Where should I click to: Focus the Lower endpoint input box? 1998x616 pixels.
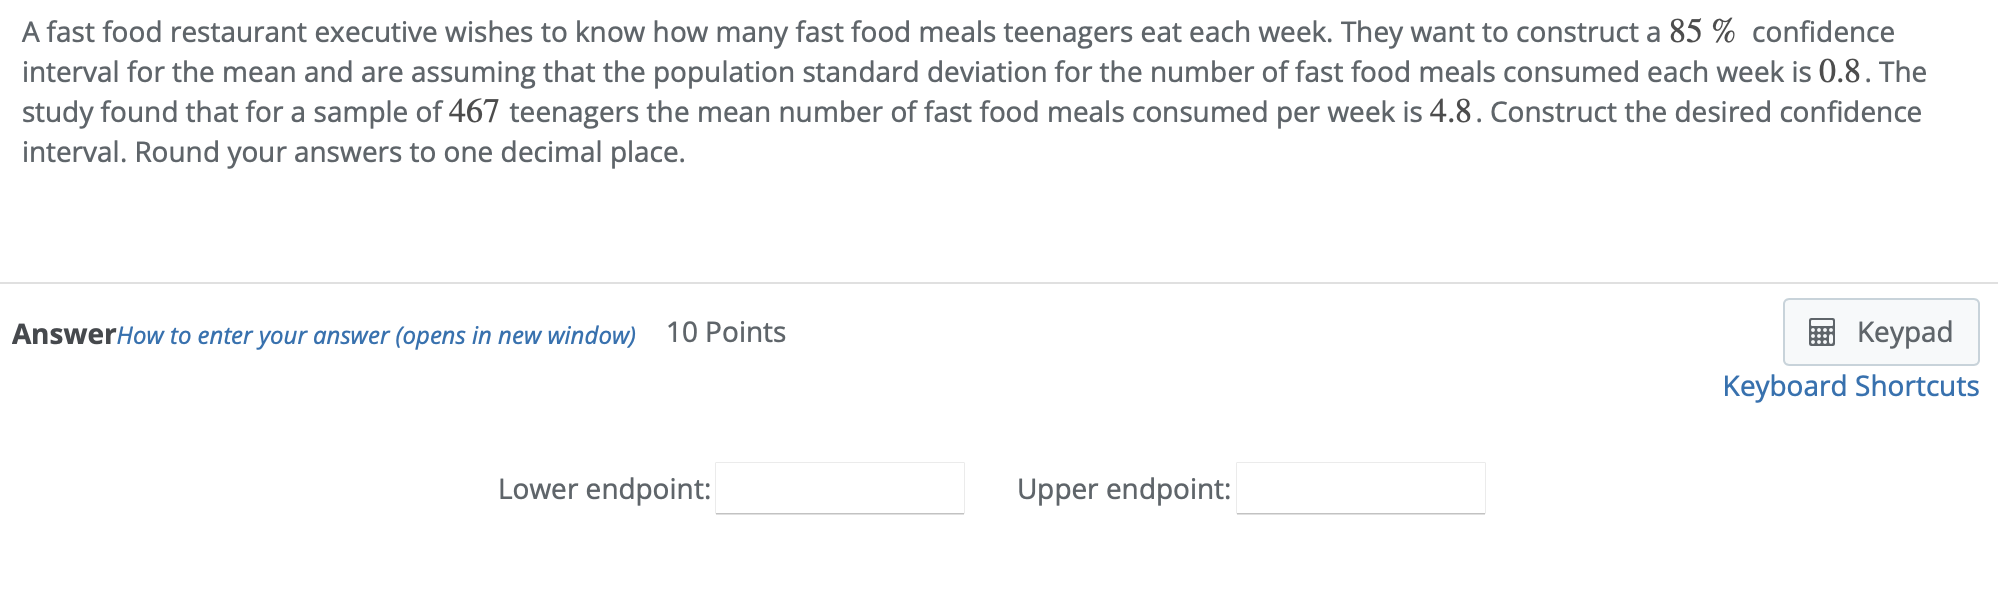click(840, 488)
